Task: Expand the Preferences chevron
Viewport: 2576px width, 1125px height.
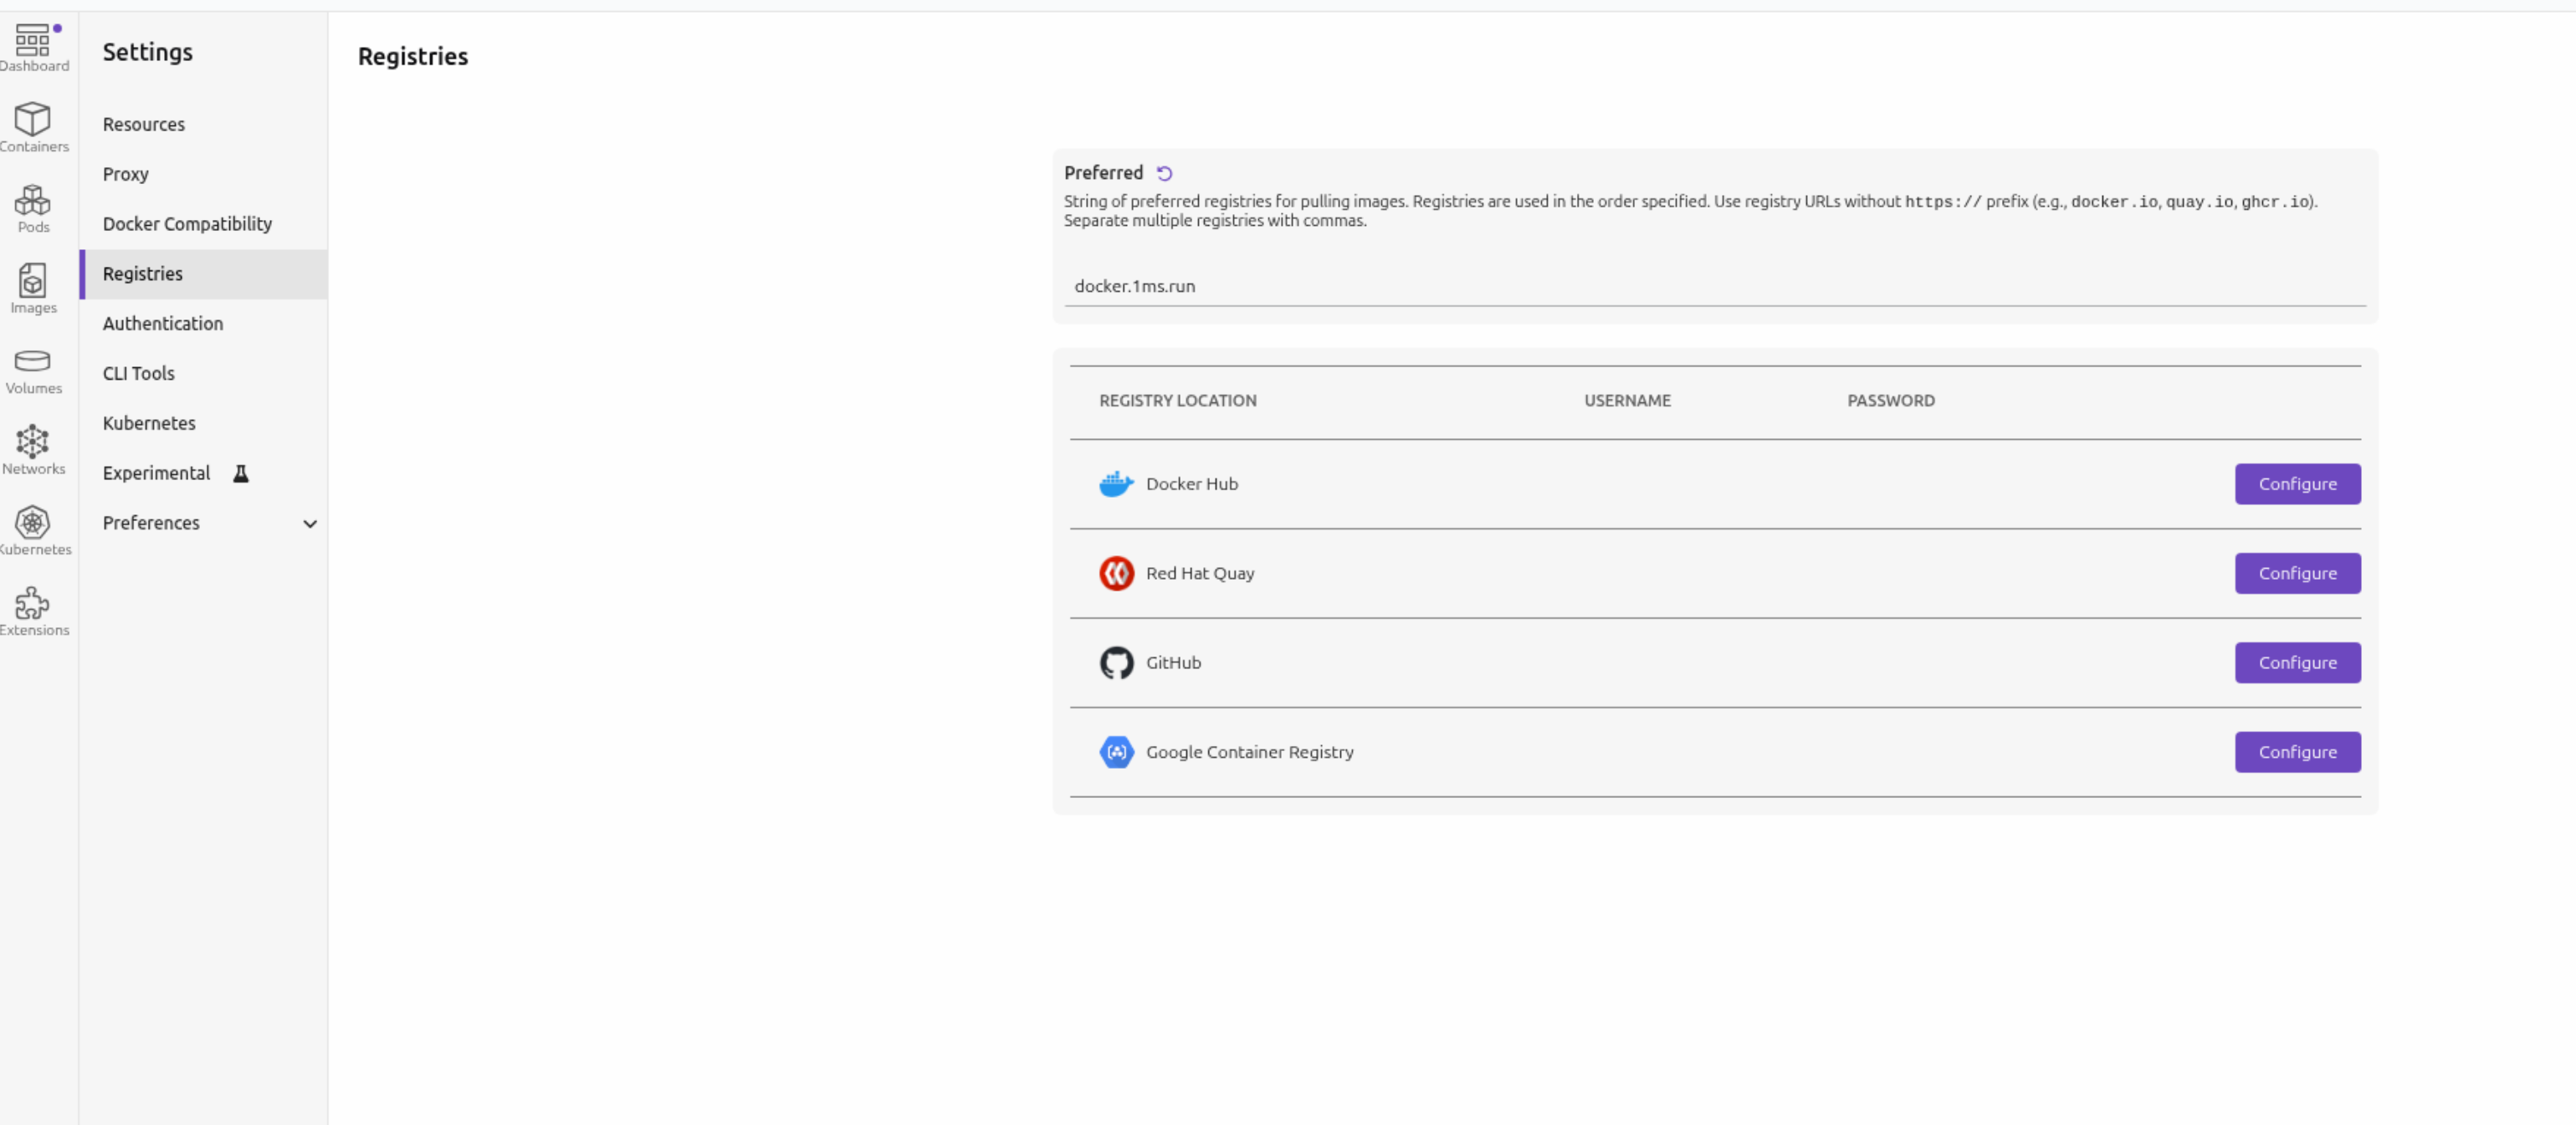Action: (310, 523)
